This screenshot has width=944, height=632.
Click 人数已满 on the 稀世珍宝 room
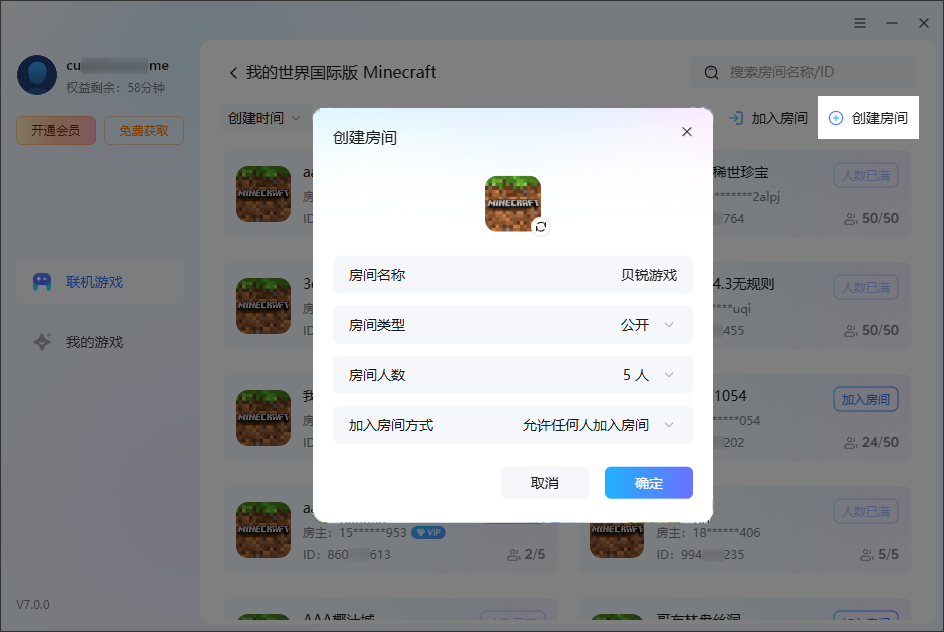pos(866,175)
